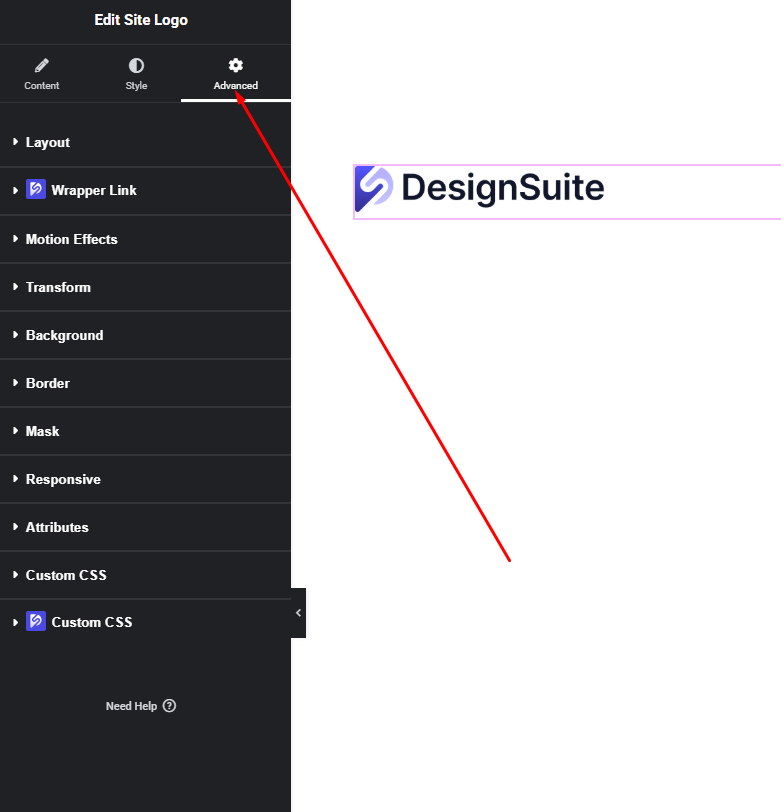Screen dimensions: 781x812
Task: Click the DesignSuite logo symbol on canvas
Action: pyautogui.click(x=375, y=189)
